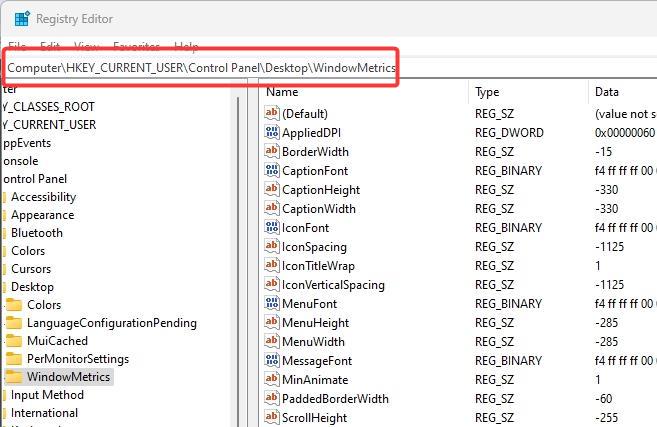Click the (Default) string value icon
This screenshot has height=427, width=657.
(x=272, y=113)
